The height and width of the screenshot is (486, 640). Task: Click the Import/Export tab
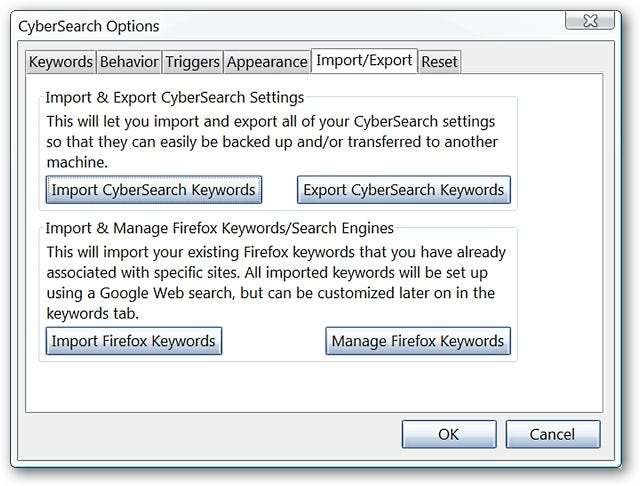point(364,61)
